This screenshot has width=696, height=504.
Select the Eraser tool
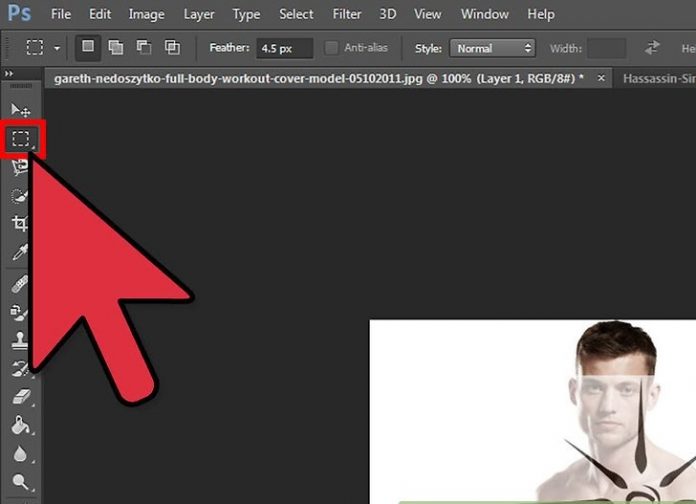click(x=20, y=398)
